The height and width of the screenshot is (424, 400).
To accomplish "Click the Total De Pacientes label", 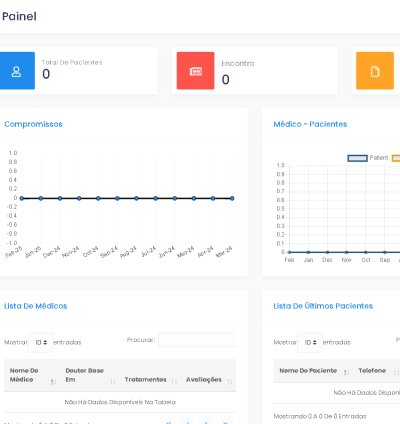I will [x=72, y=62].
